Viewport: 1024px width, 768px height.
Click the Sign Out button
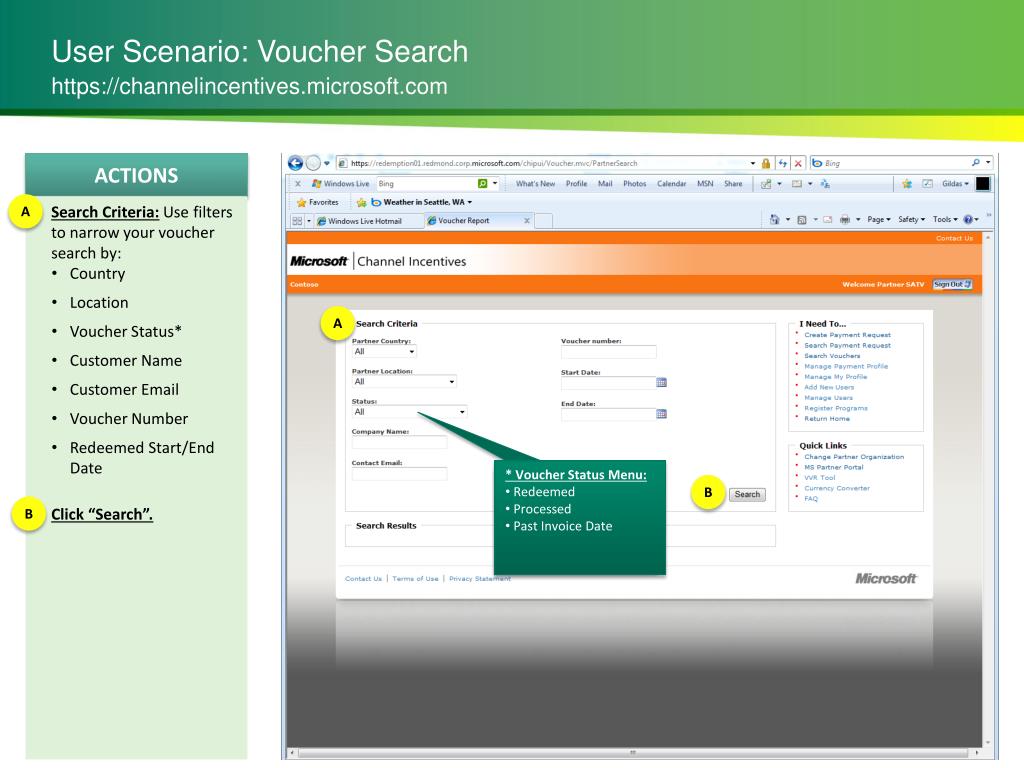click(953, 284)
